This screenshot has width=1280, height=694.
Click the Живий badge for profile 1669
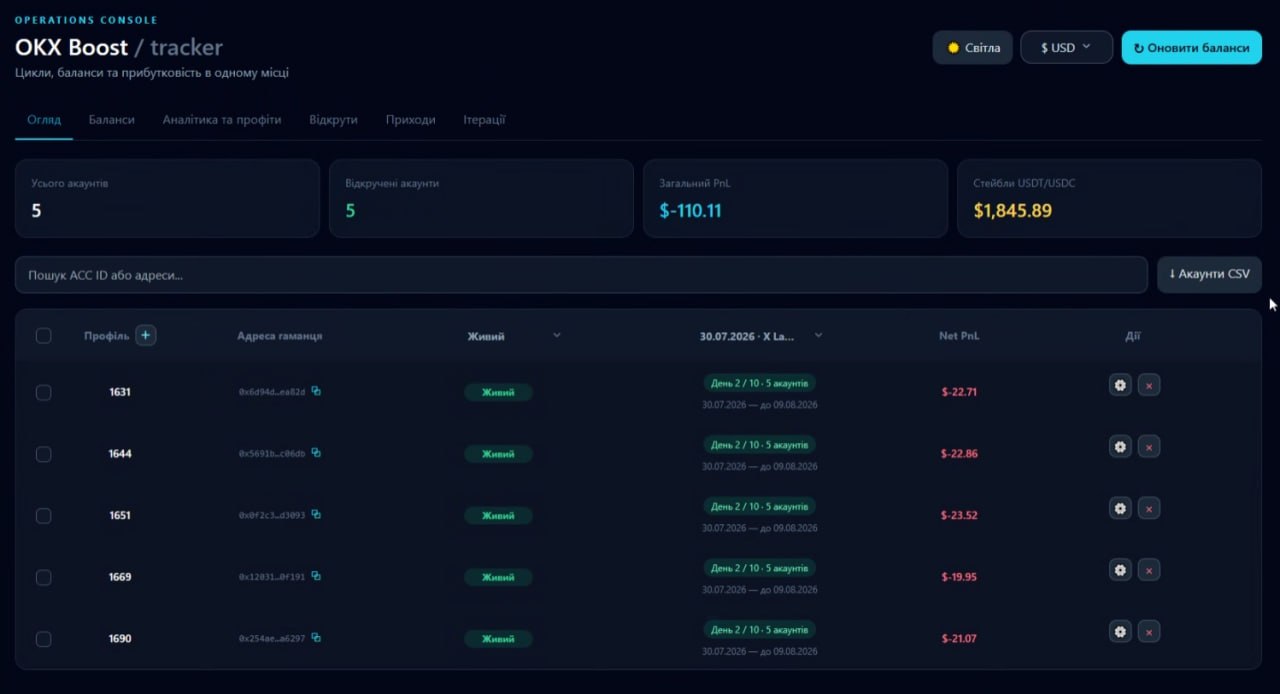pyautogui.click(x=498, y=577)
